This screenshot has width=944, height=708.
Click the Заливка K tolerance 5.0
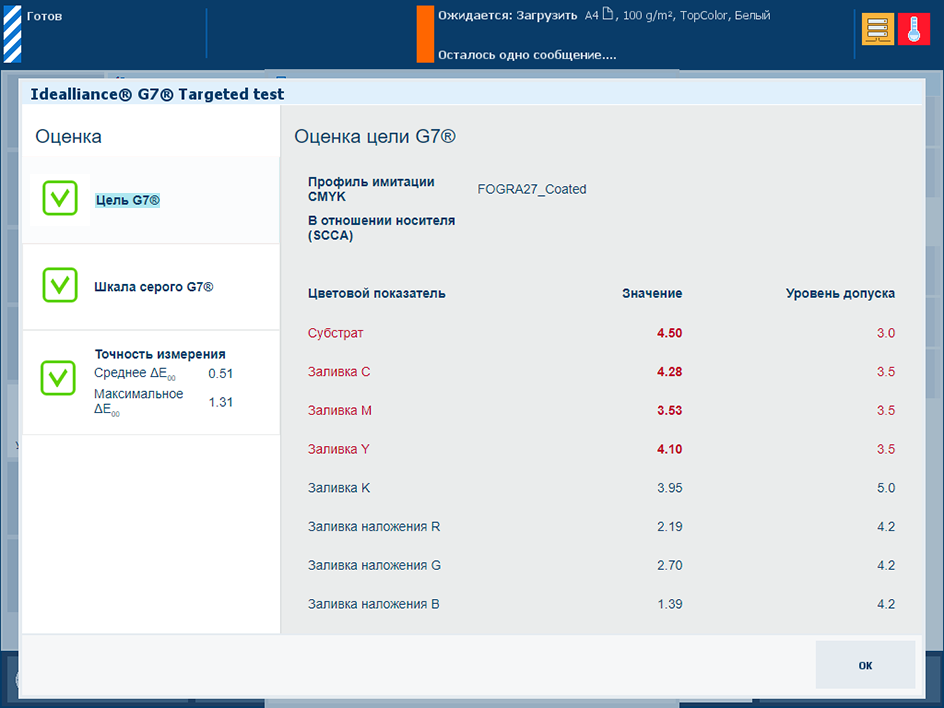[886, 488]
